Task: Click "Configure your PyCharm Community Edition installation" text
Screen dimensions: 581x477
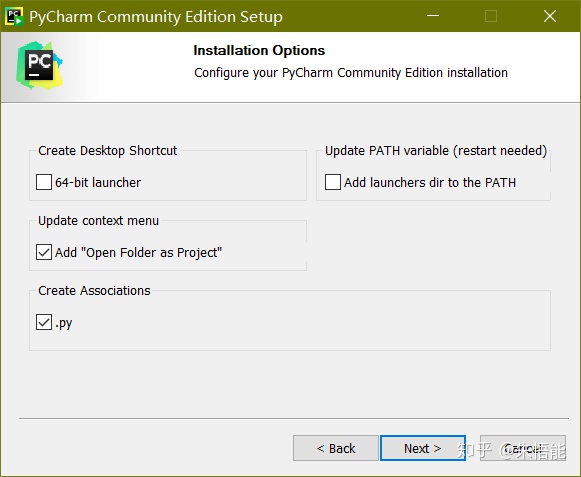Action: pos(351,73)
